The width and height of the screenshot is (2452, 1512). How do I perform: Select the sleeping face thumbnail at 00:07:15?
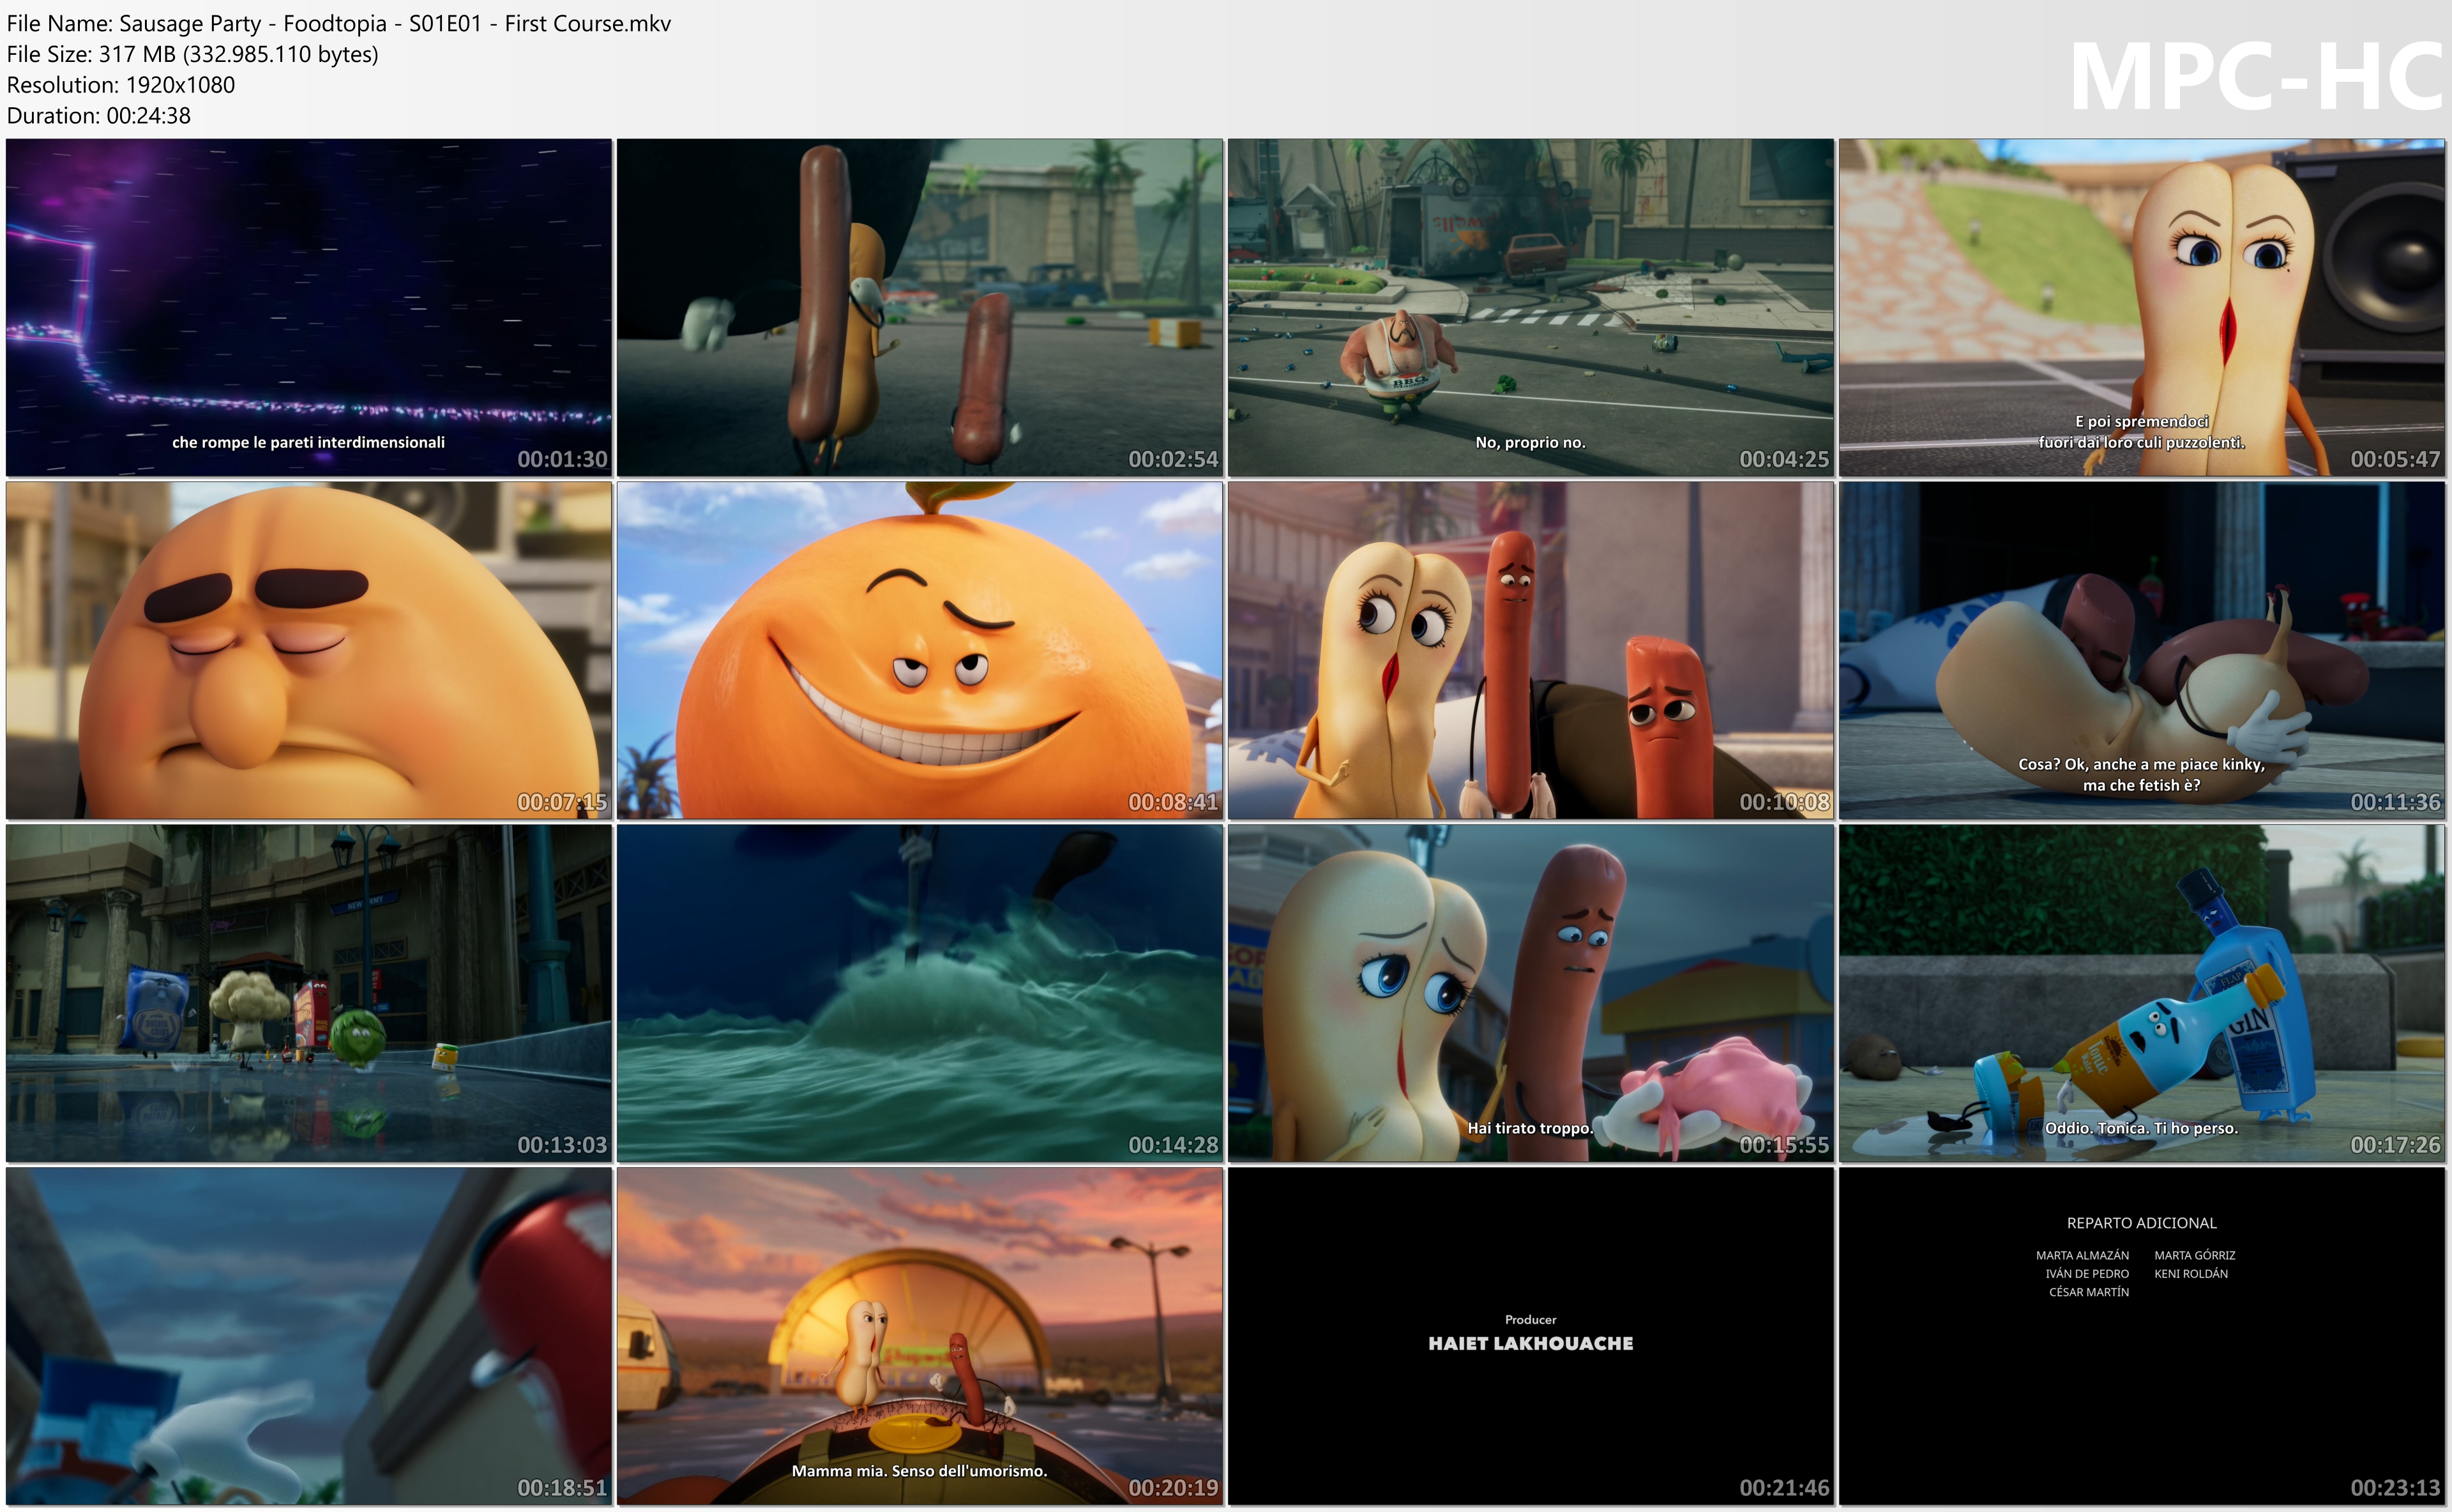308,650
